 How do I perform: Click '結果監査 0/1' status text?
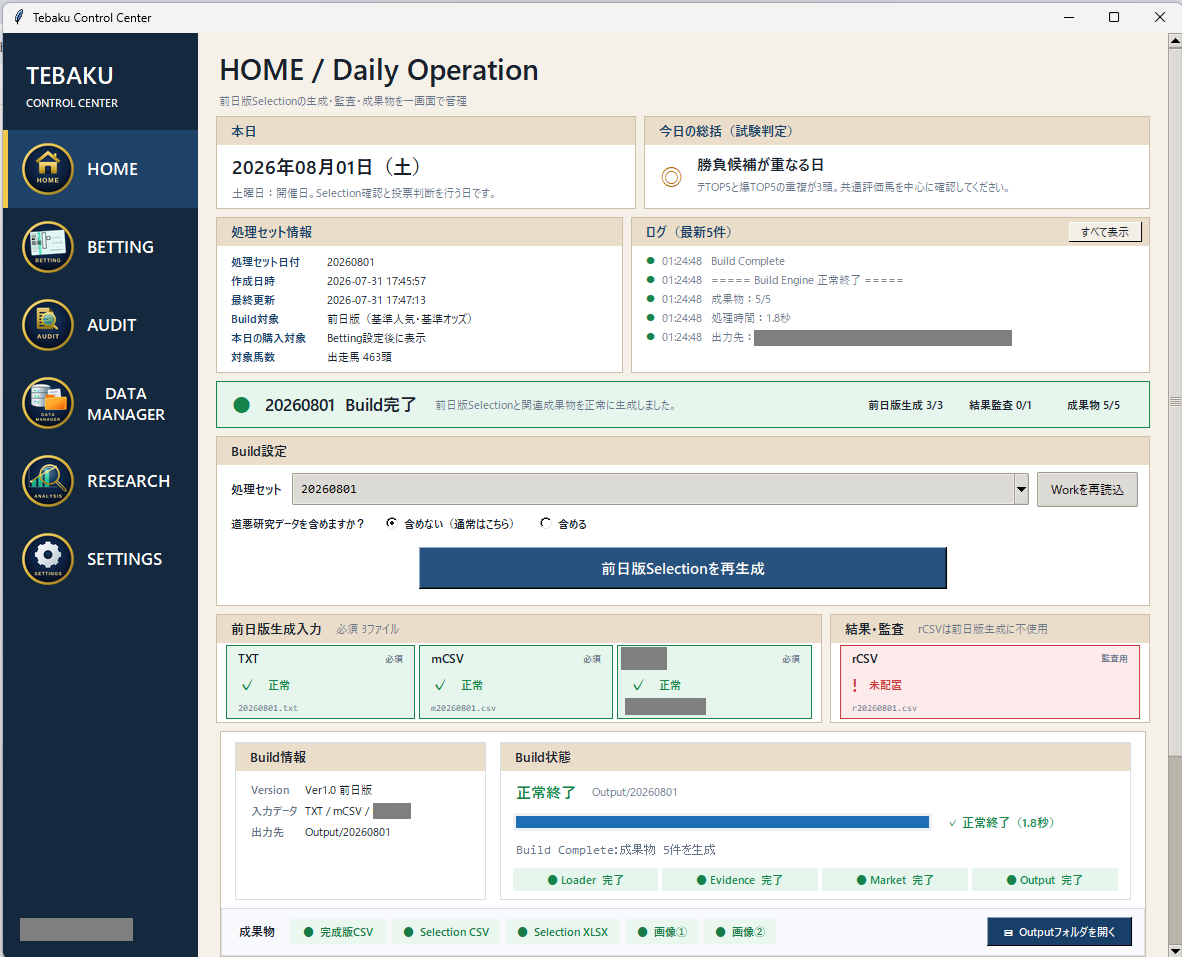(x=1000, y=405)
